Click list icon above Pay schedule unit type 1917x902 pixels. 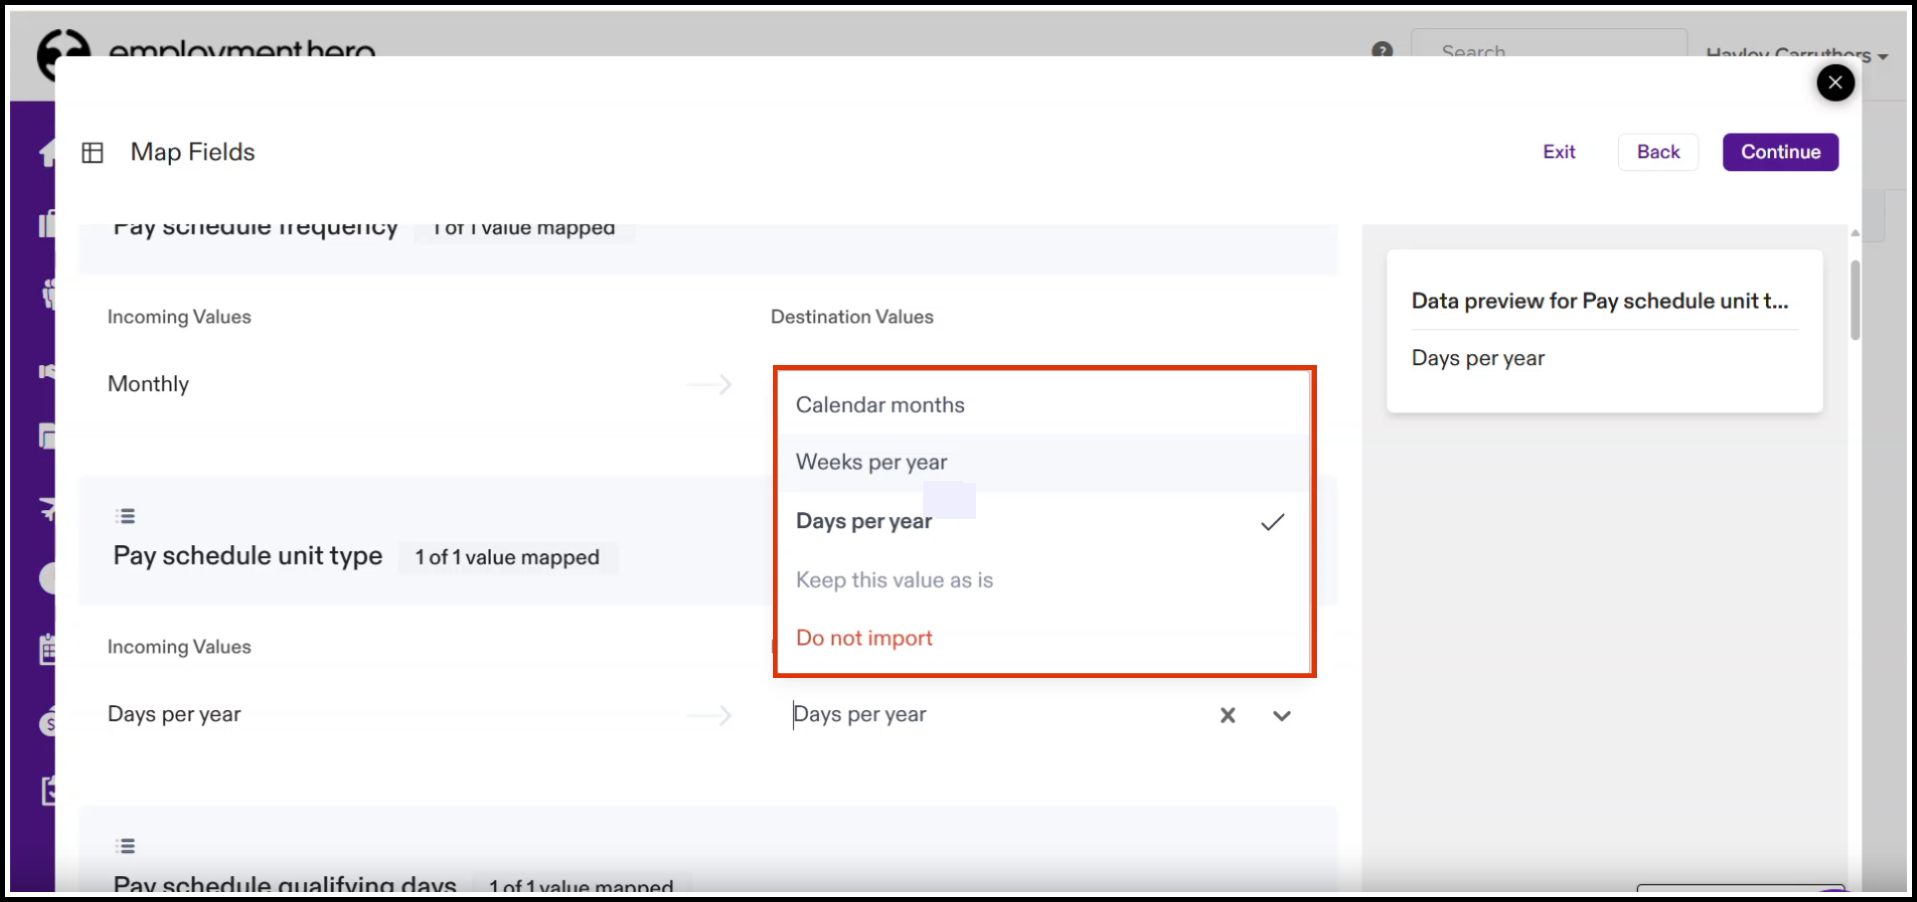click(125, 516)
